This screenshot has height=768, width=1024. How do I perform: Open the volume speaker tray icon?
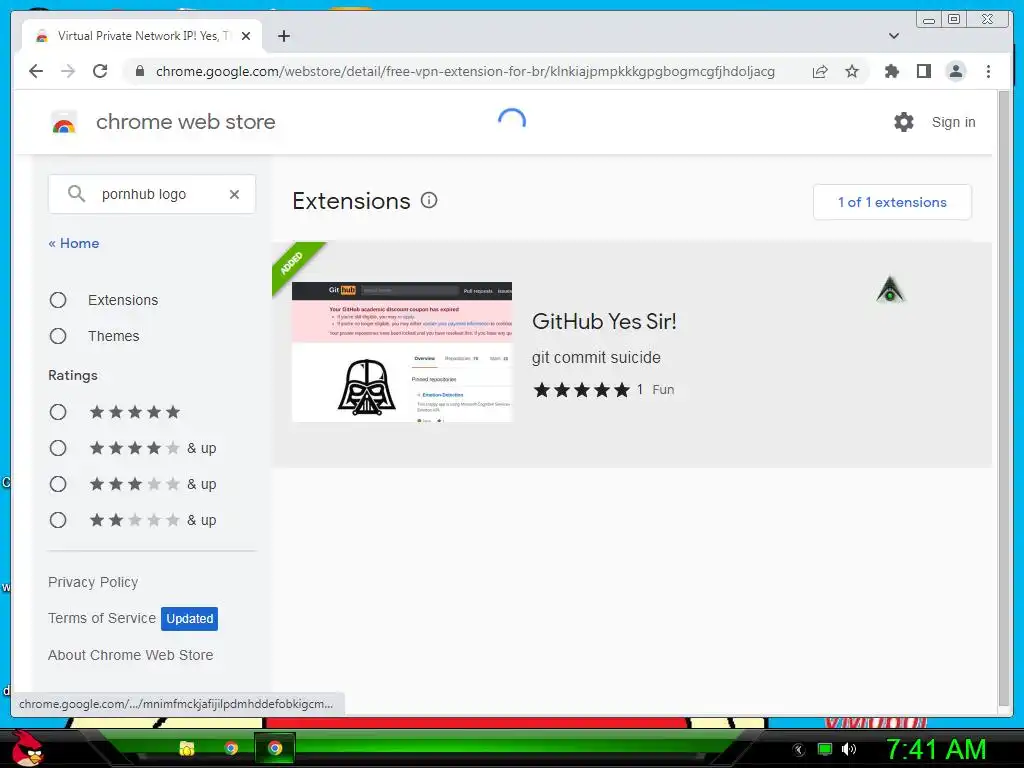pyautogui.click(x=849, y=749)
